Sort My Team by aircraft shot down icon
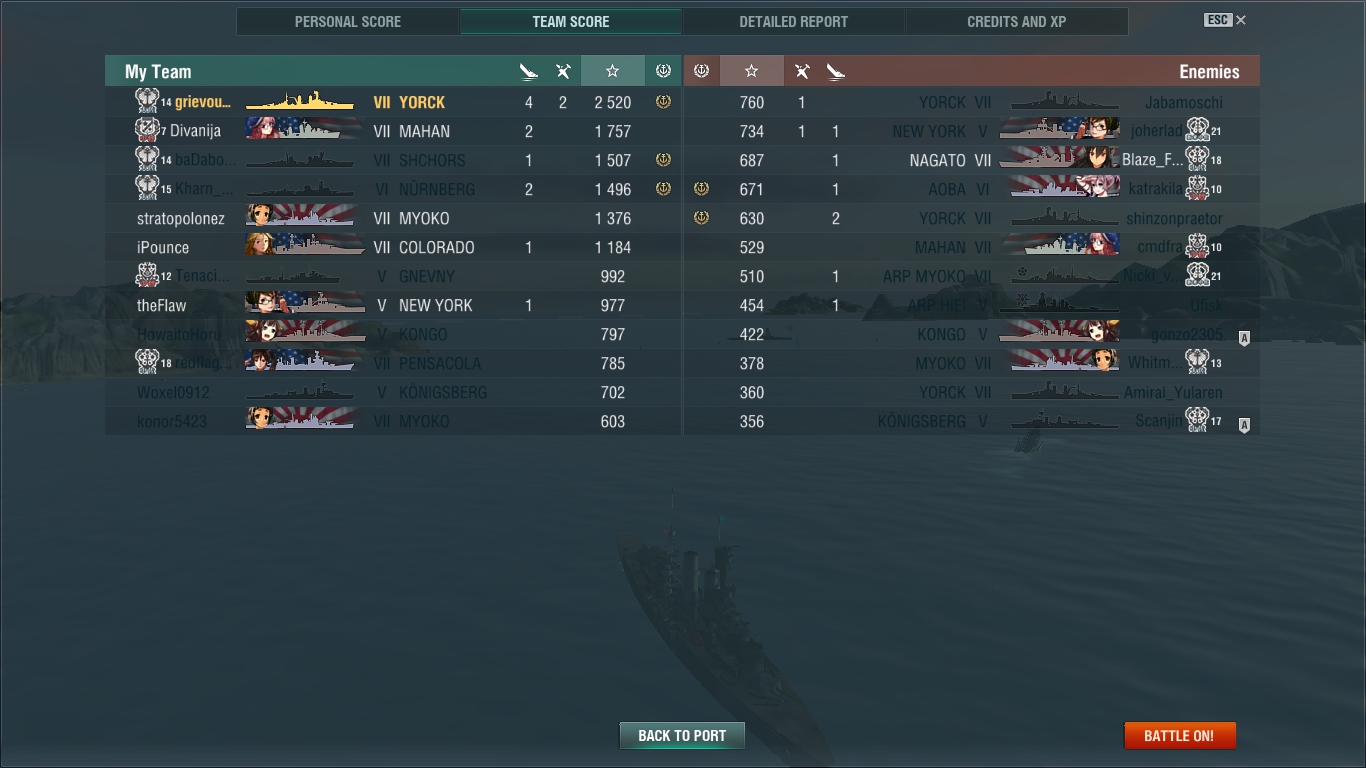Image resolution: width=1366 pixels, height=768 pixels. pyautogui.click(x=563, y=71)
